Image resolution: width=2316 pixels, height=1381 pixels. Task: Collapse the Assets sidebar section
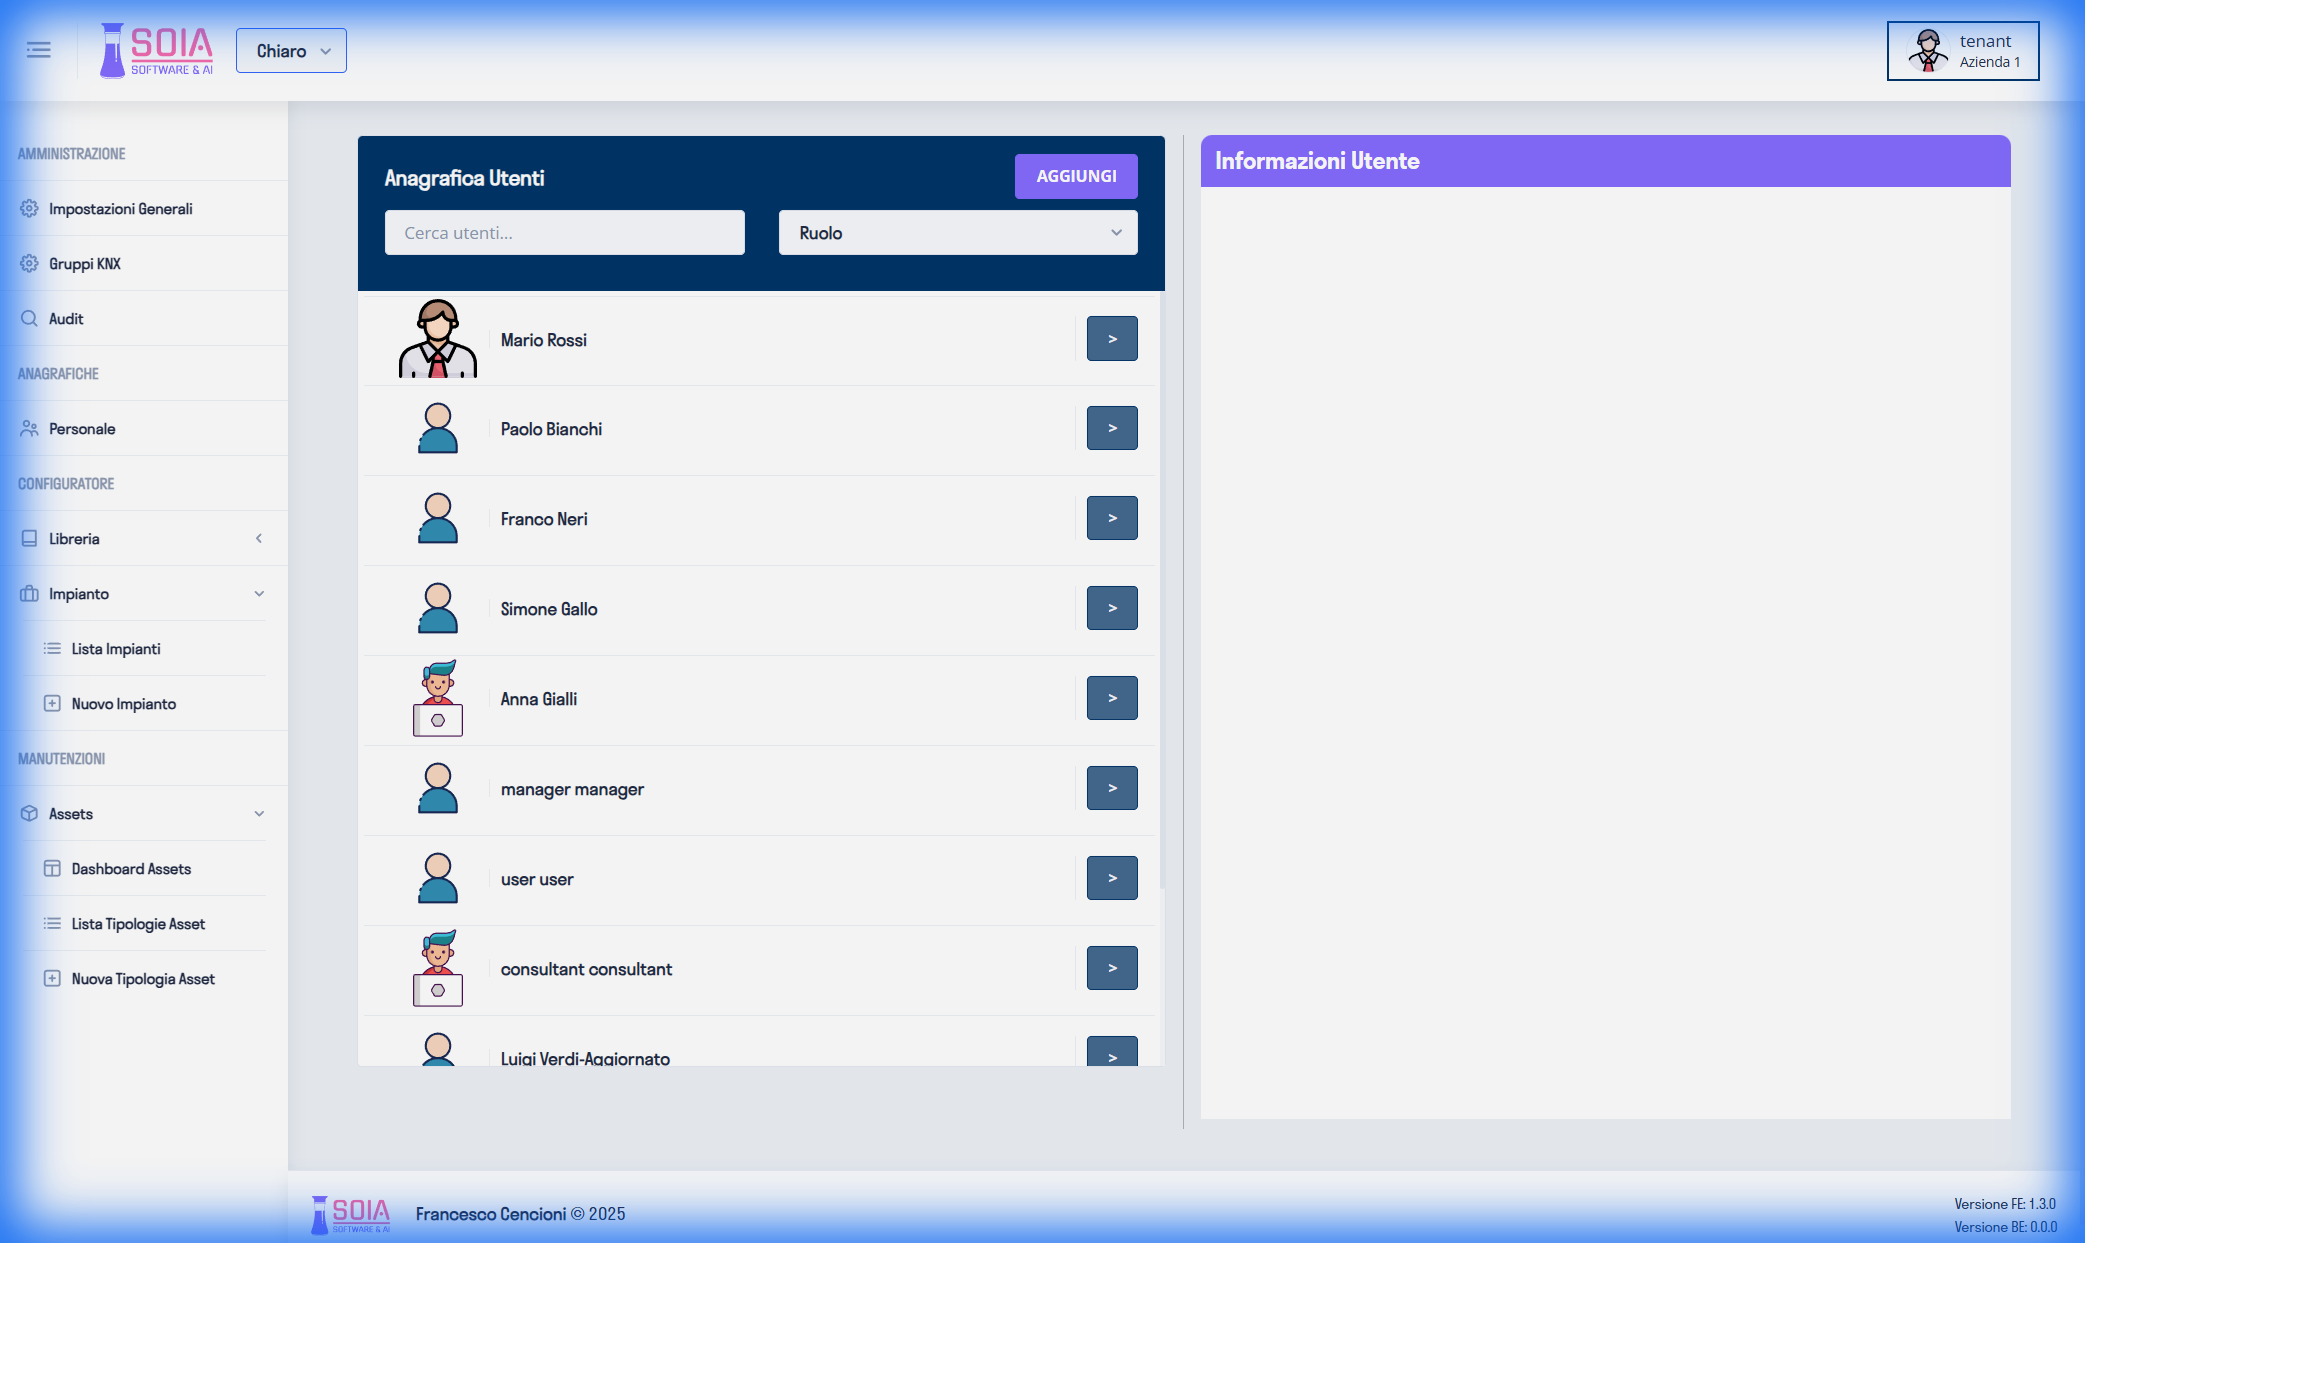259,814
